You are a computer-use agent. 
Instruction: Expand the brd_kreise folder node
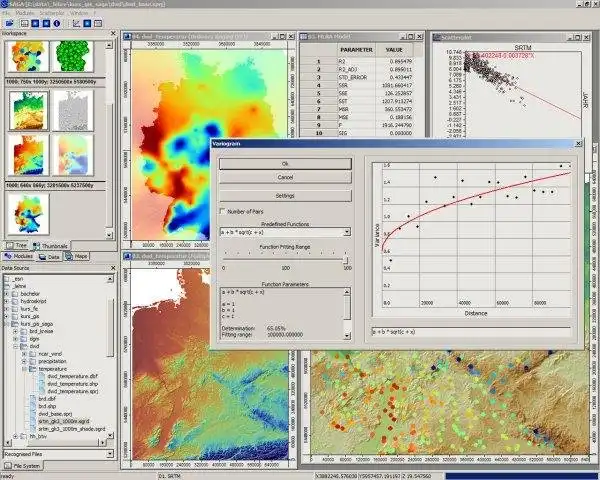(x=15, y=331)
